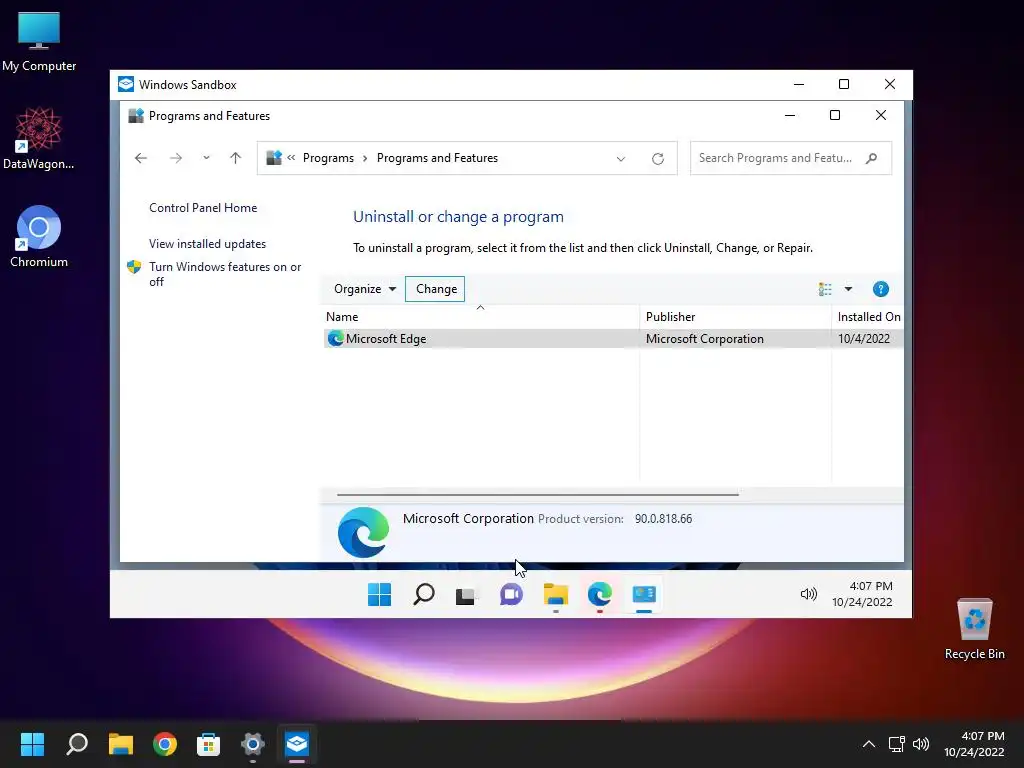Open My Computer desktop icon
1024x768 pixels.
coord(39,42)
